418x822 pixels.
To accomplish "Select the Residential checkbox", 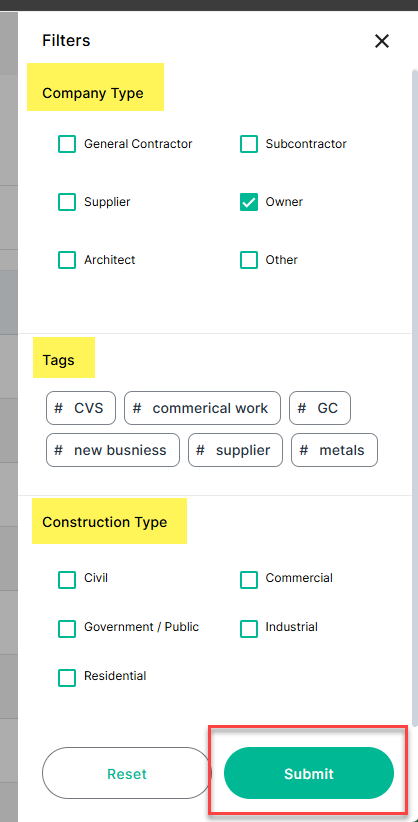I will point(67,677).
